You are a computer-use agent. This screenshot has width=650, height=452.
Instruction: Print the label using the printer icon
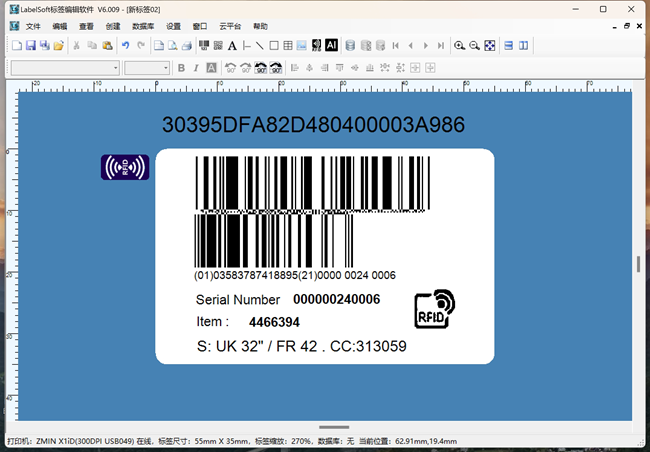(x=187, y=46)
